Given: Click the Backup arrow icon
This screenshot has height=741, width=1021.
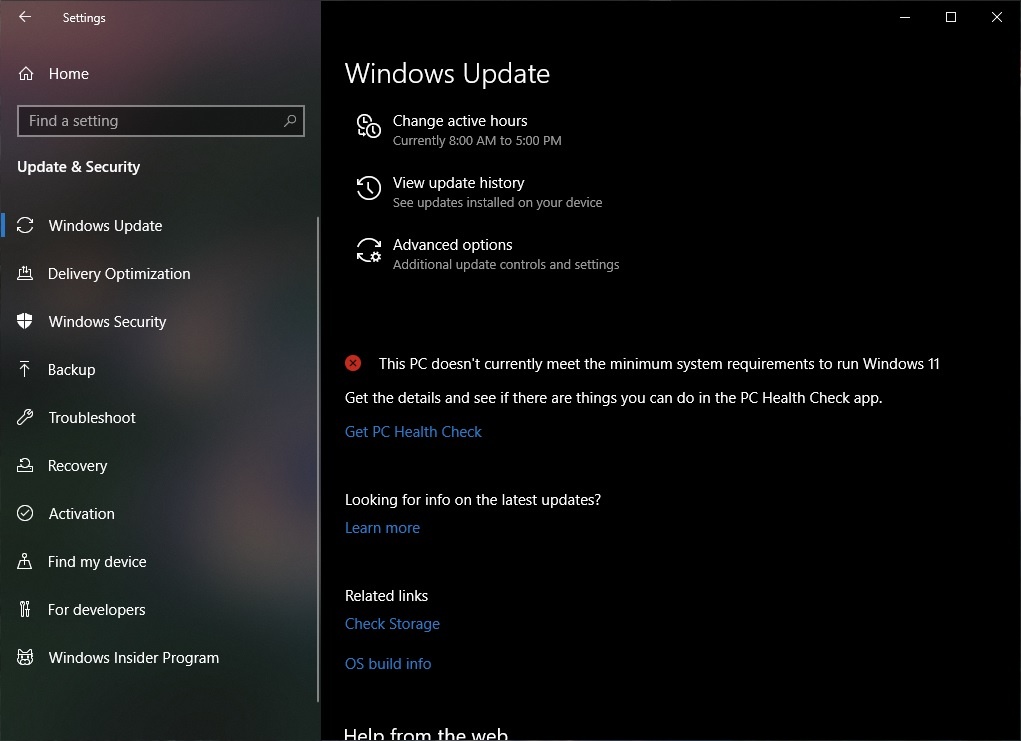Looking at the screenshot, I should [25, 369].
